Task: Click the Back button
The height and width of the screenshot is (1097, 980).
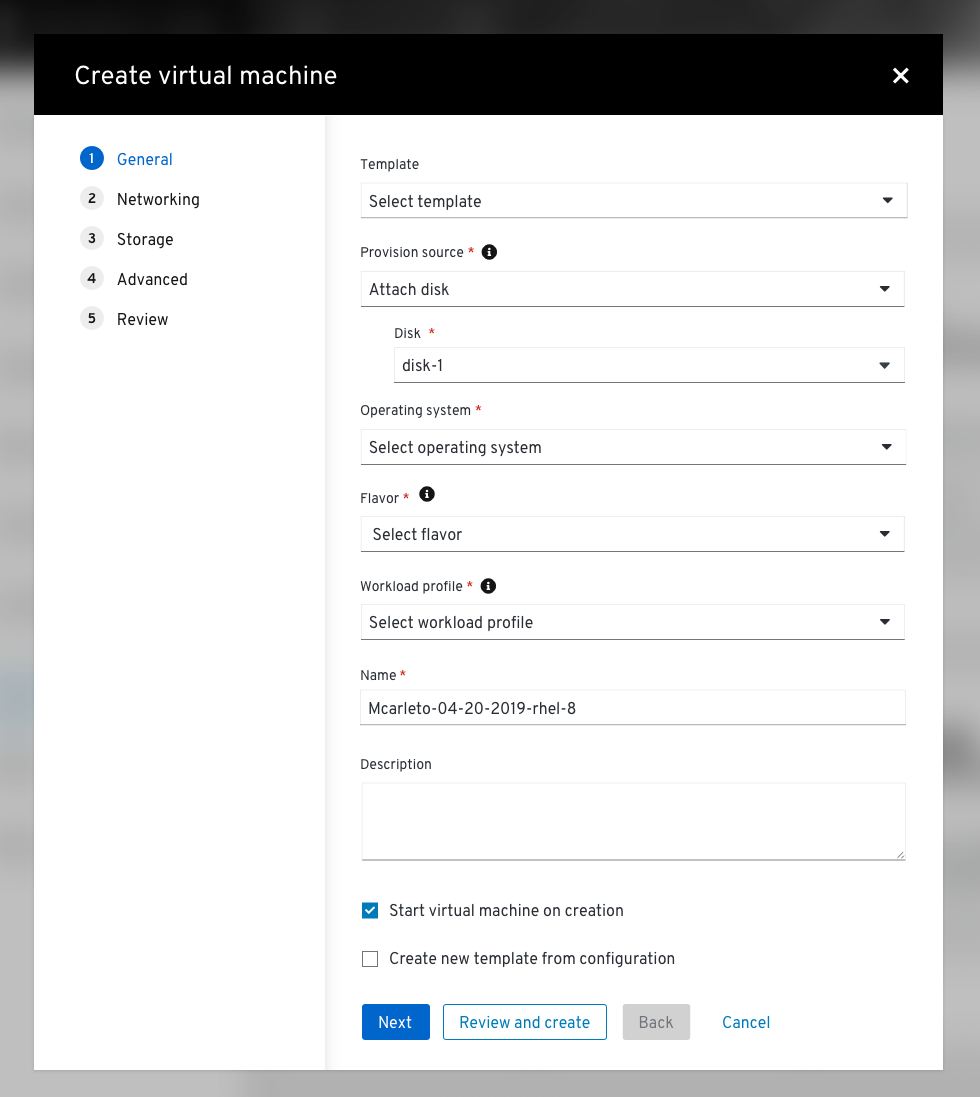Action: point(656,1022)
